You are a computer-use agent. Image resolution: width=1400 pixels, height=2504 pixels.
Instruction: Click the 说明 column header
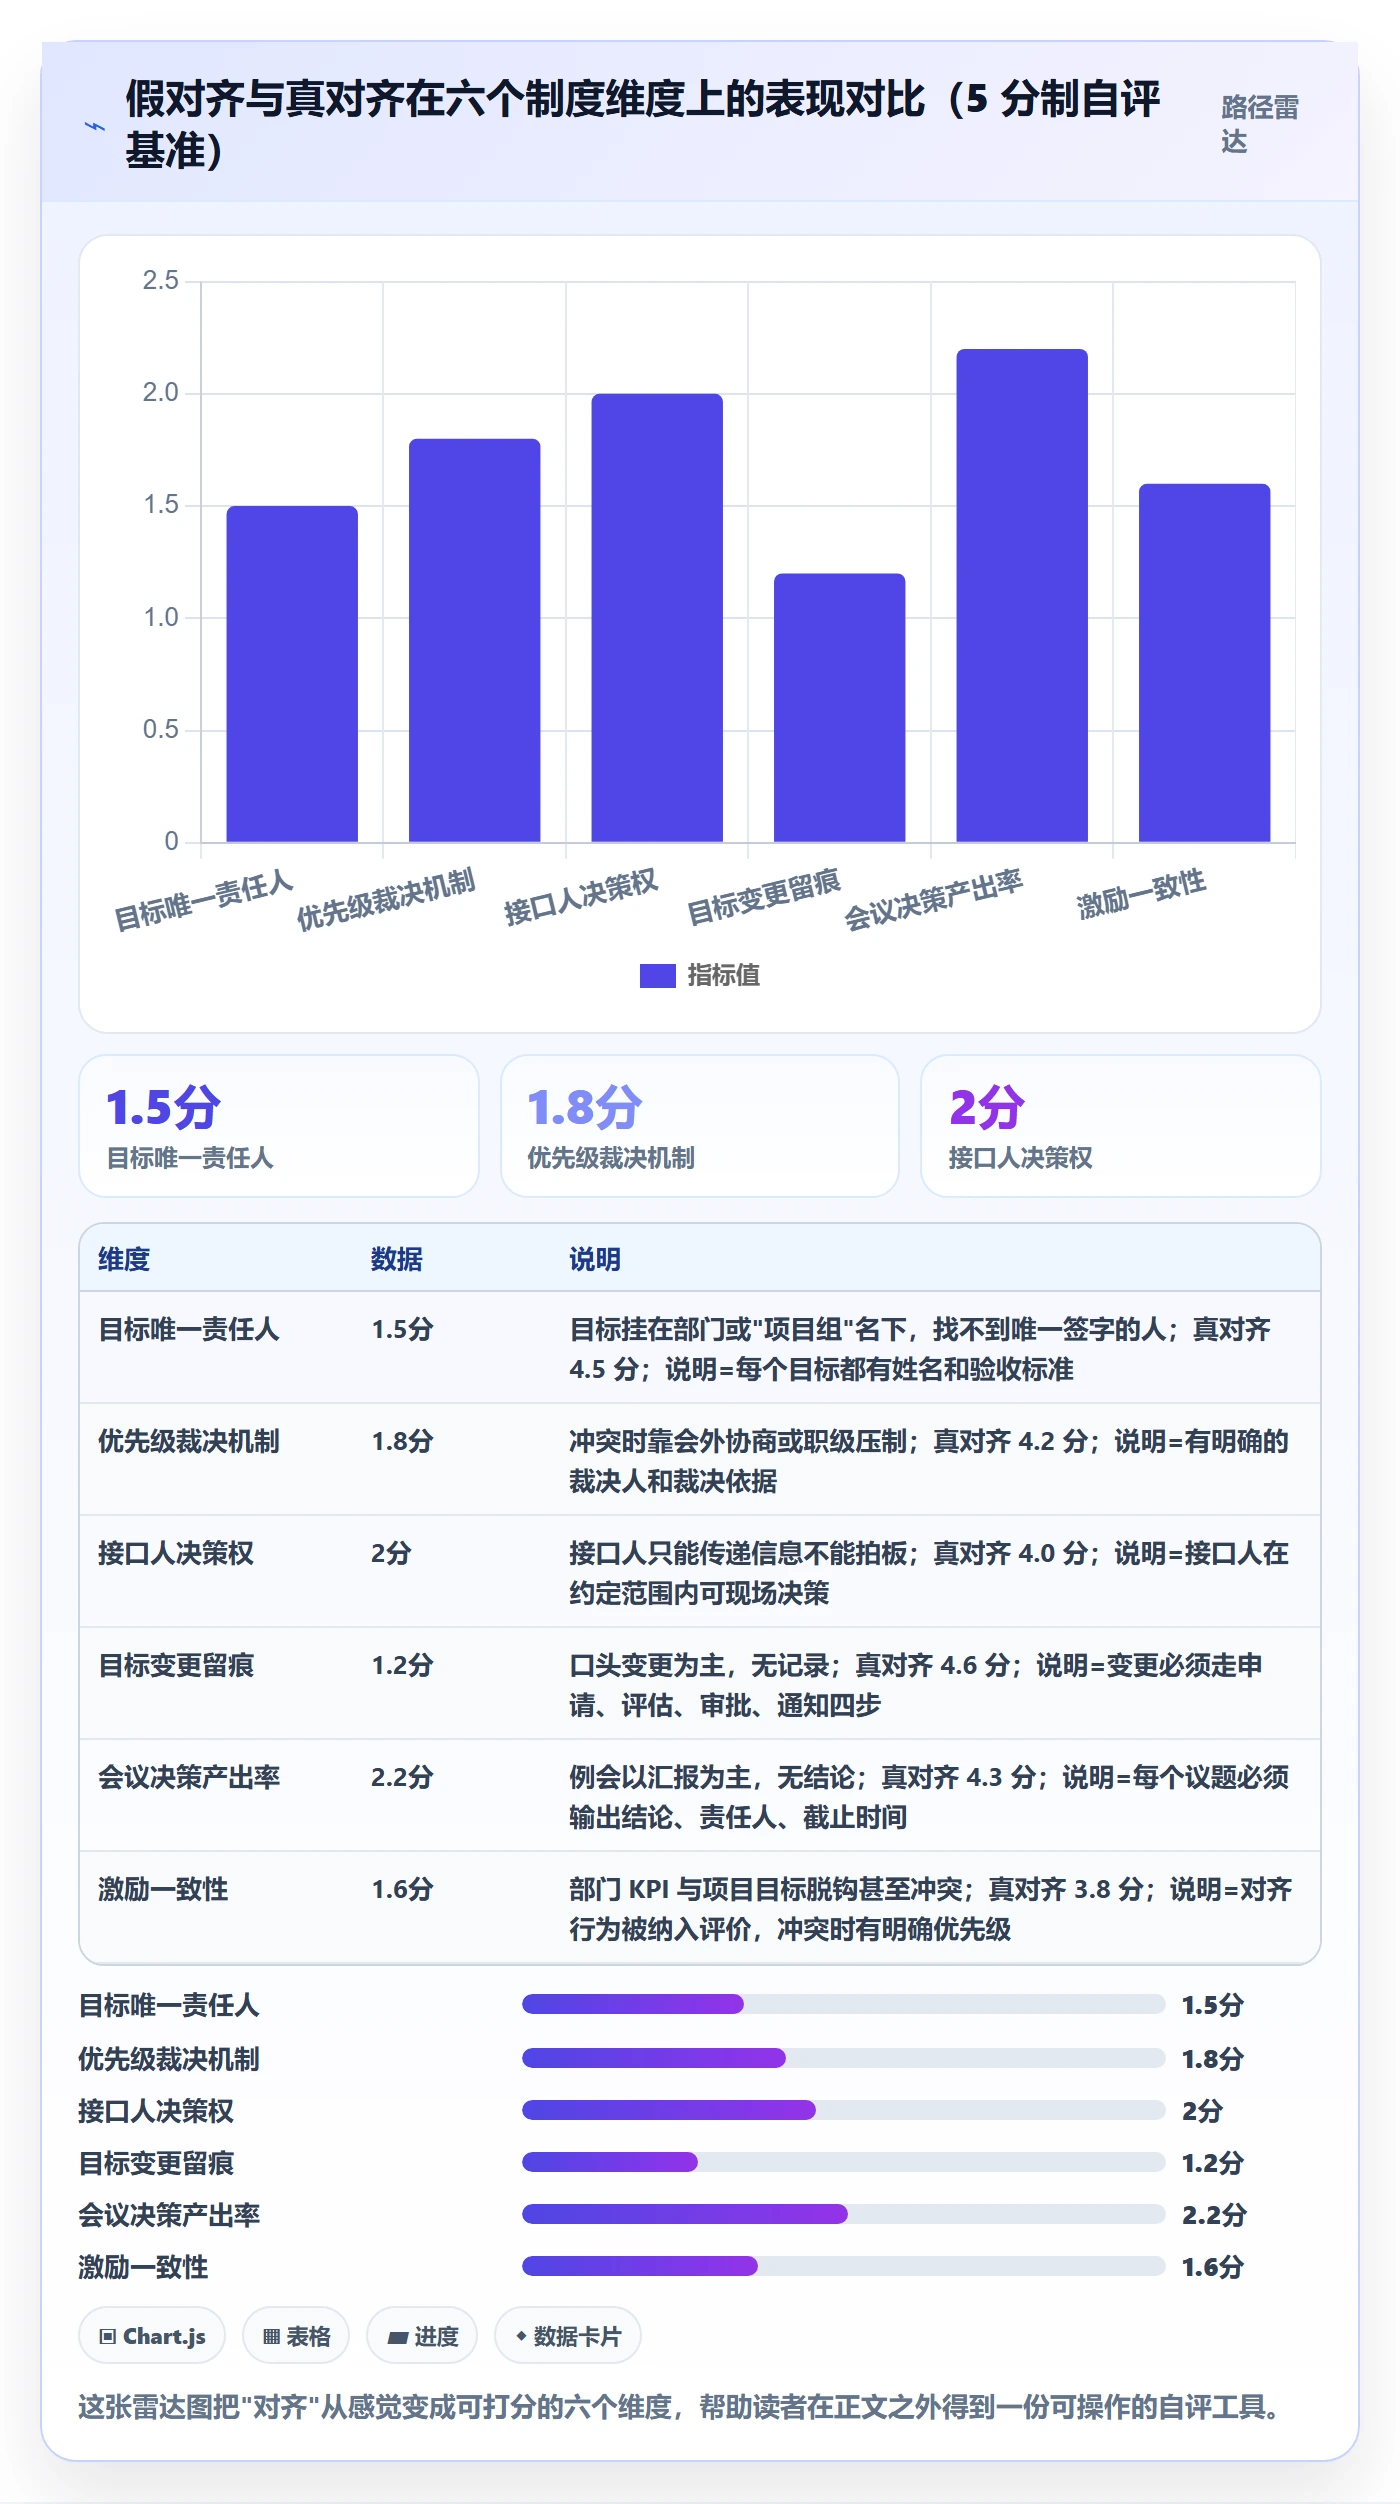point(595,1259)
